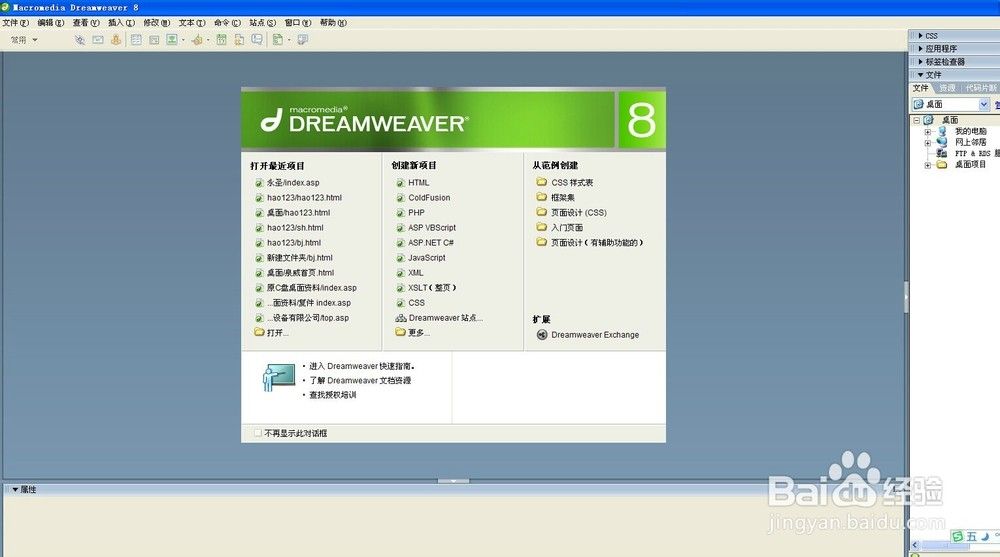Open the 窗口(W) menu
The image size is (1000, 557).
tap(298, 22)
